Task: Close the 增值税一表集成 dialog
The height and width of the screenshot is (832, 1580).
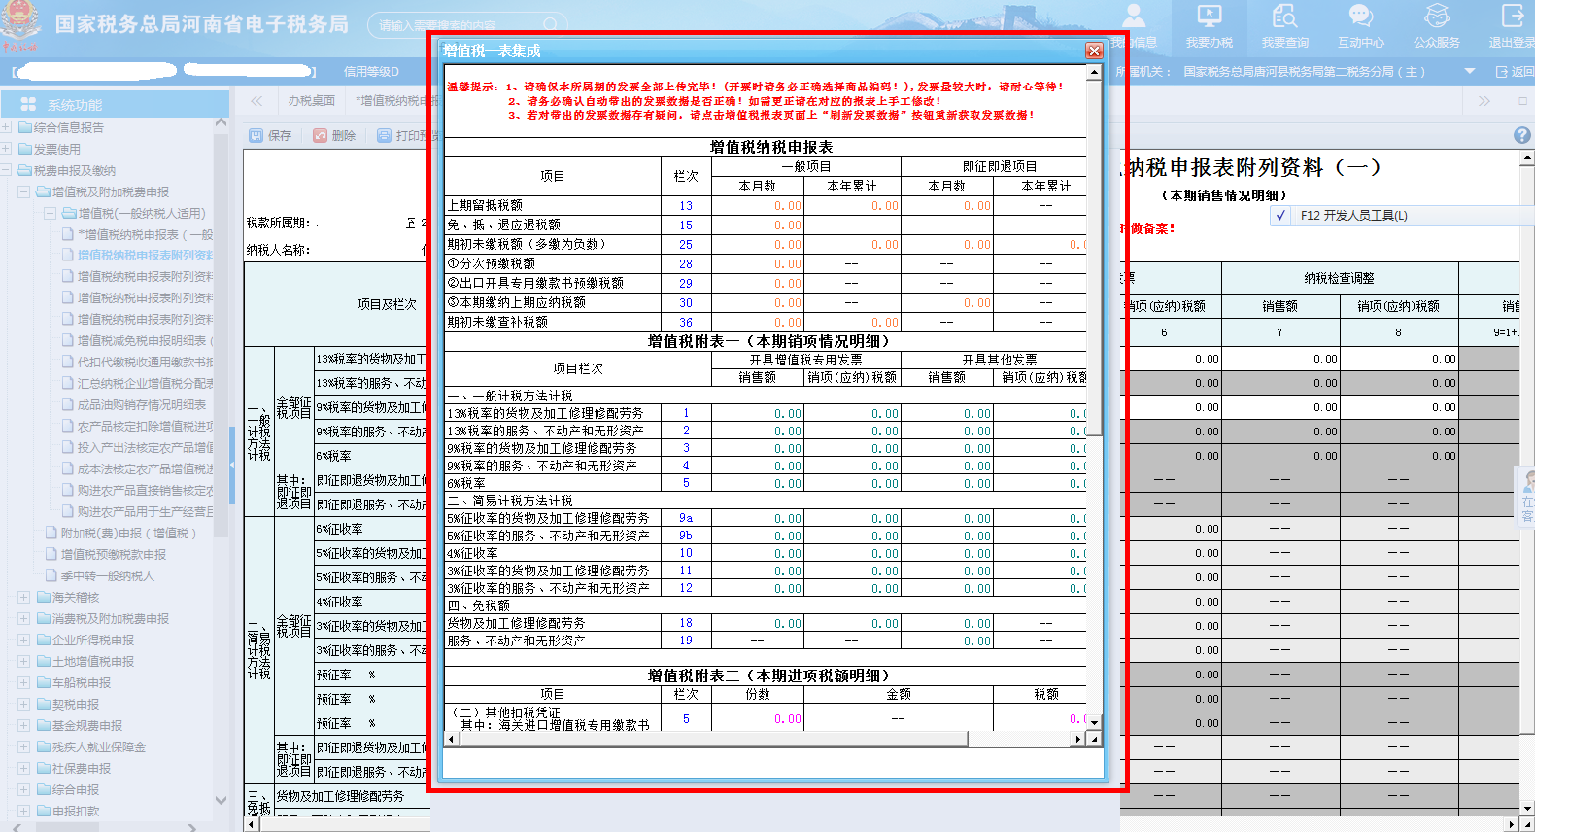Action: (1094, 51)
